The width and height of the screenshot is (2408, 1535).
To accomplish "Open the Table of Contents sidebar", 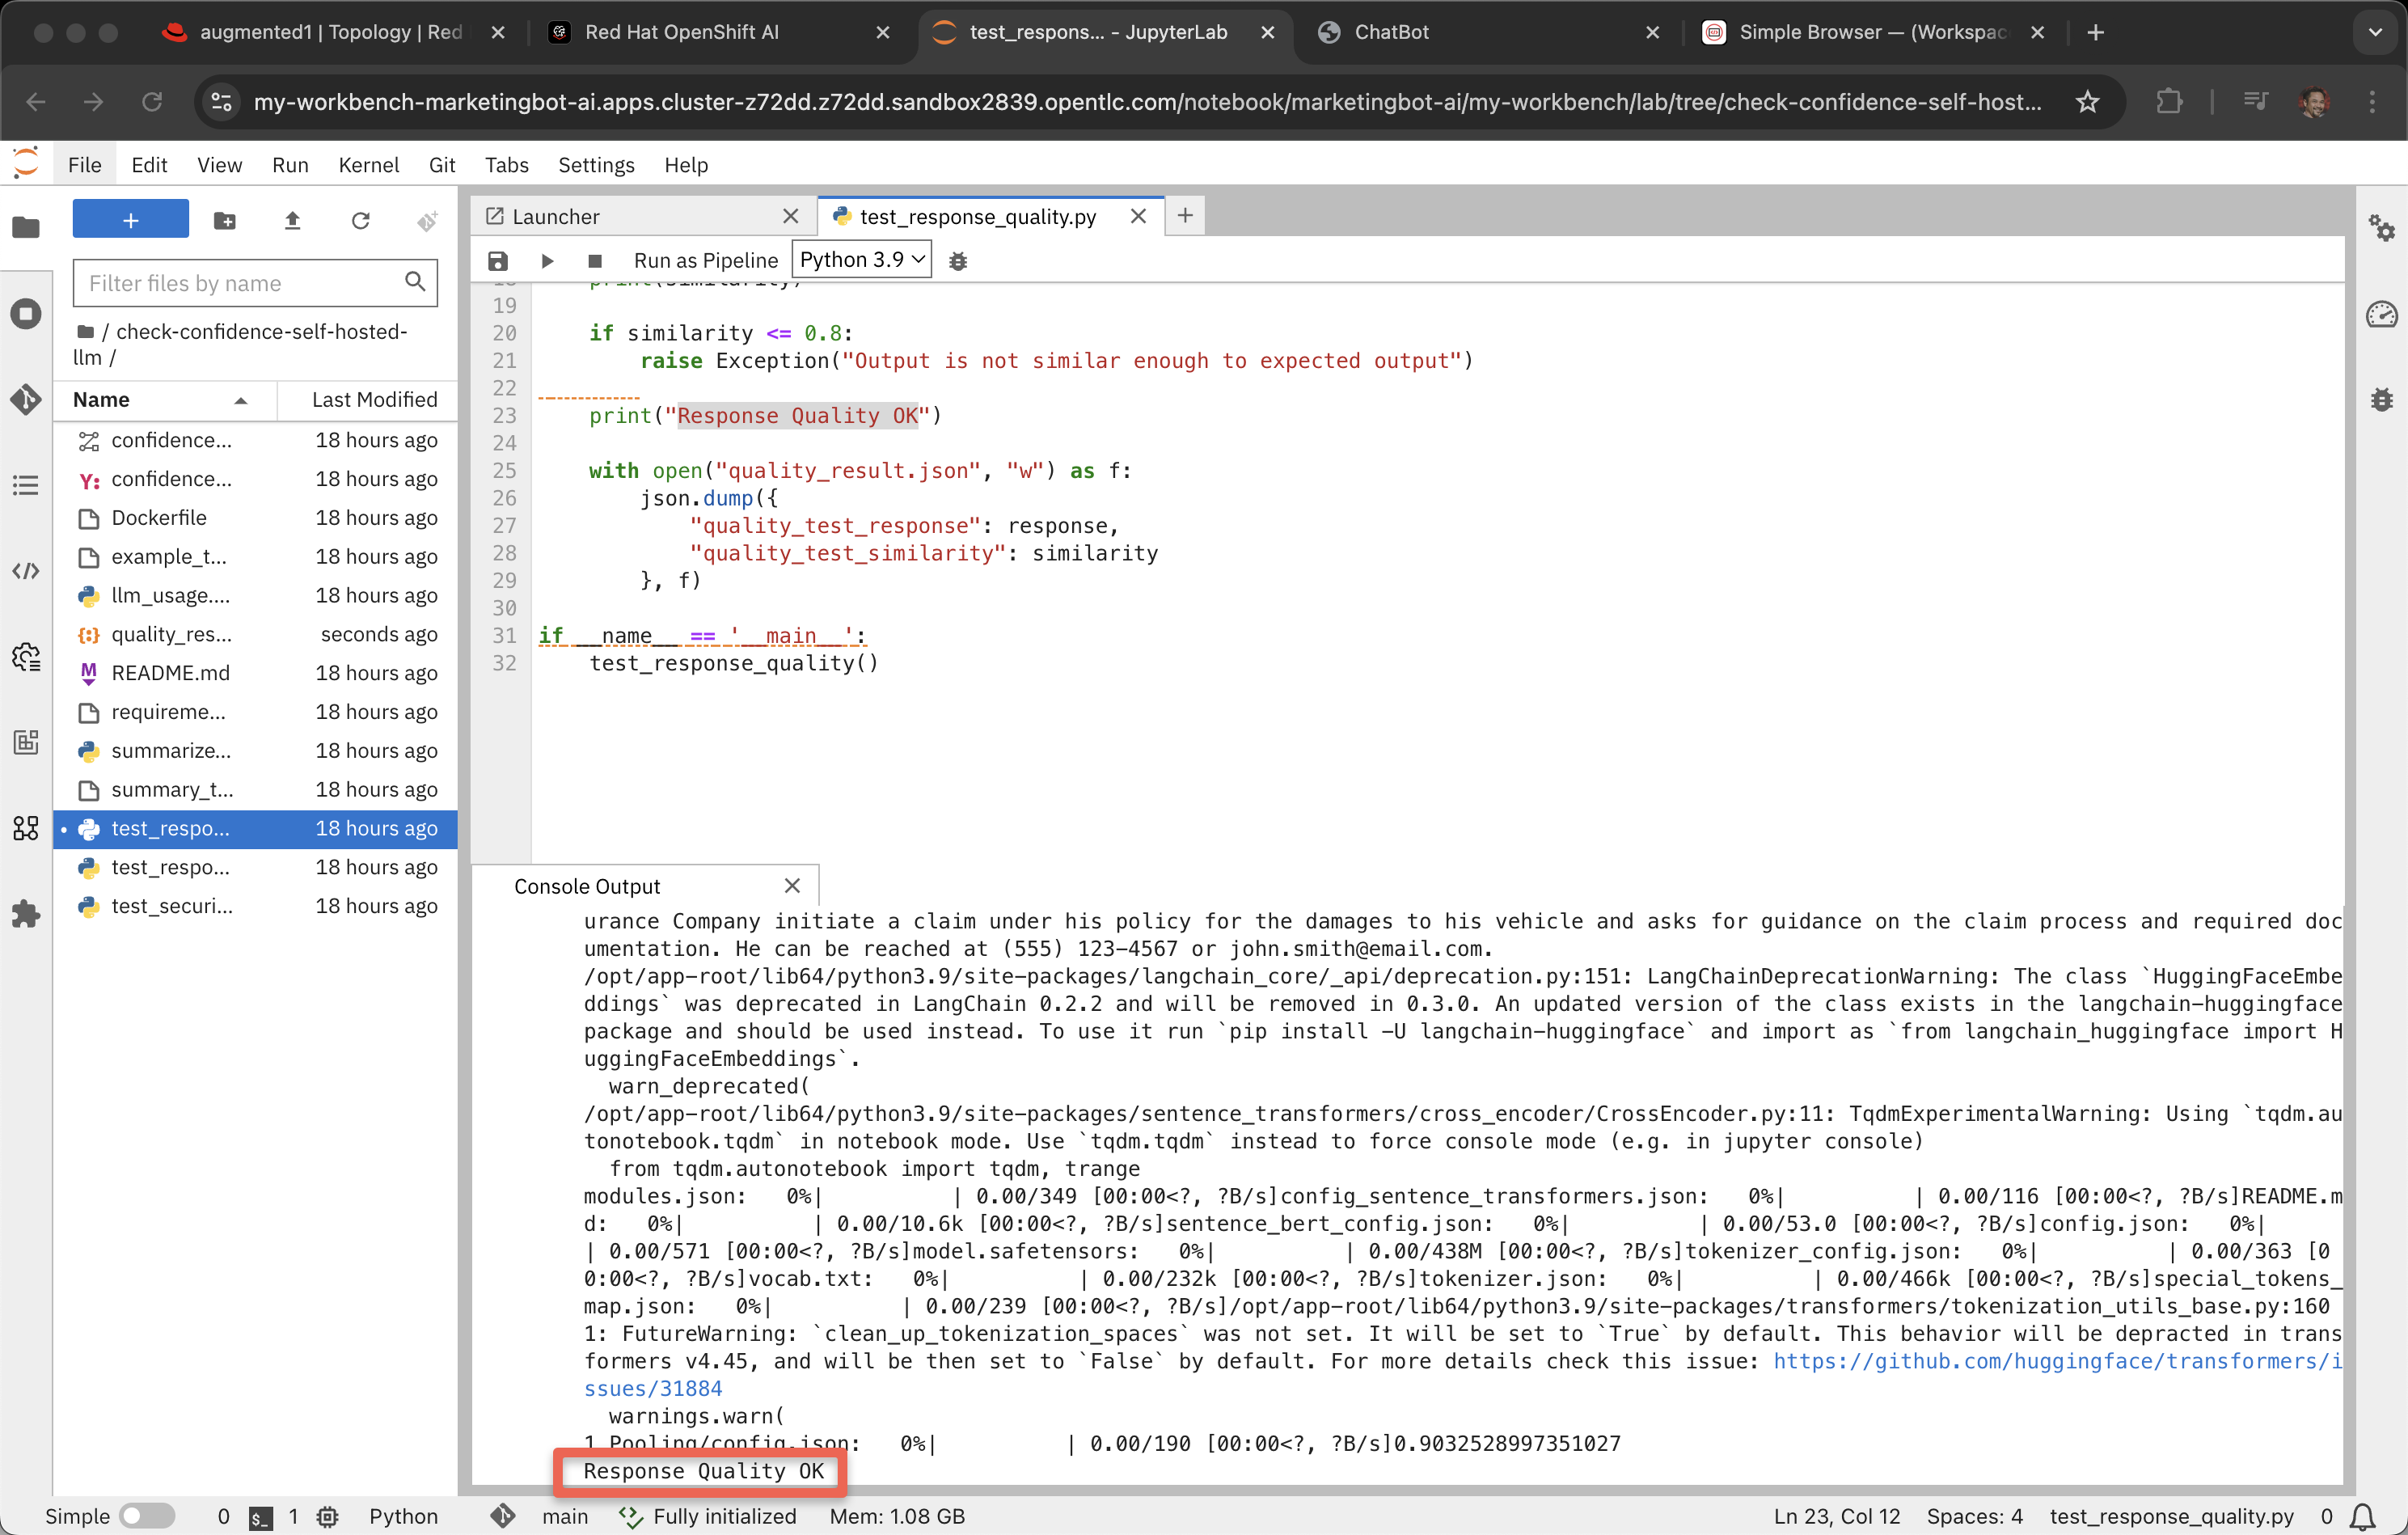I will click(x=26, y=486).
